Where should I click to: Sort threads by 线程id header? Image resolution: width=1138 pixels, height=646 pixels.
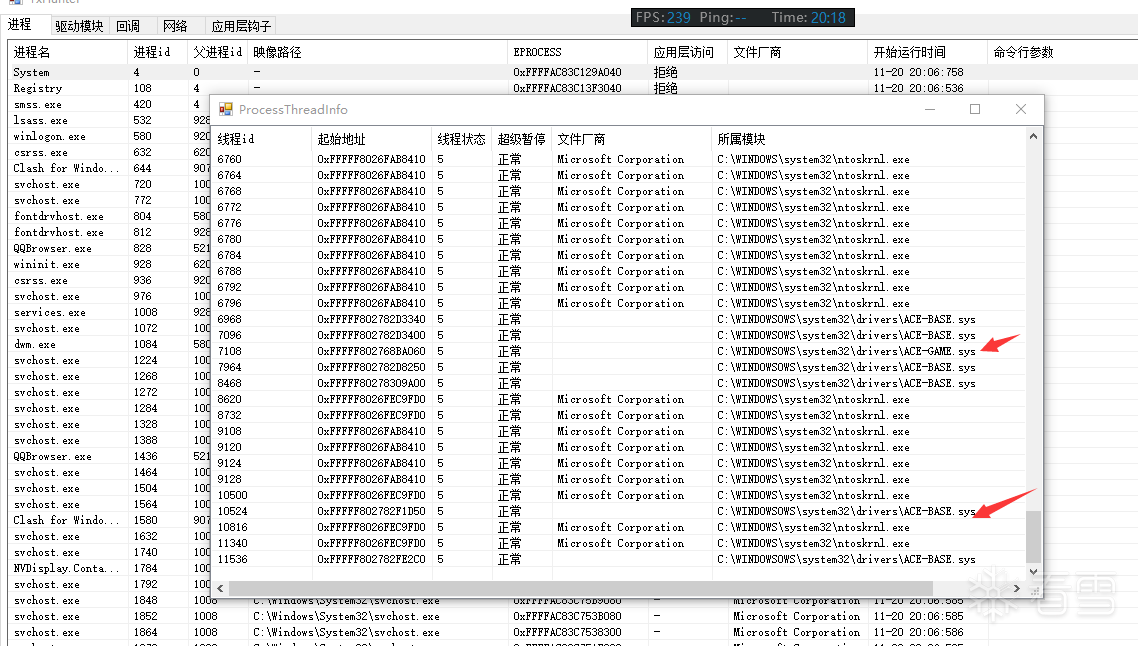[x=261, y=139]
